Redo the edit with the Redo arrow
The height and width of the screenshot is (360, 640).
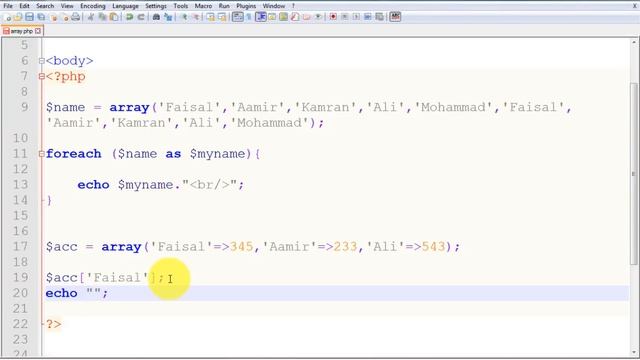click(x=141, y=17)
